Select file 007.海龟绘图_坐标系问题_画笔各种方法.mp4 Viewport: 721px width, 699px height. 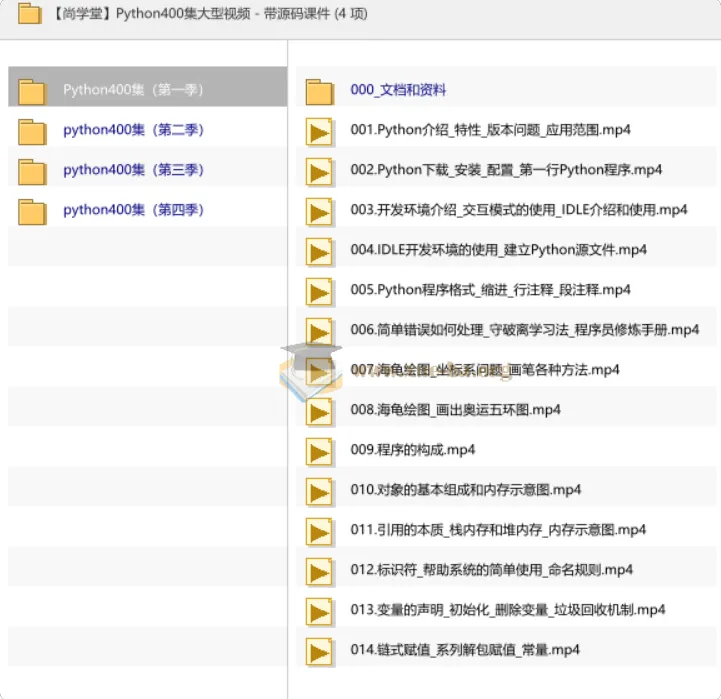pos(485,370)
